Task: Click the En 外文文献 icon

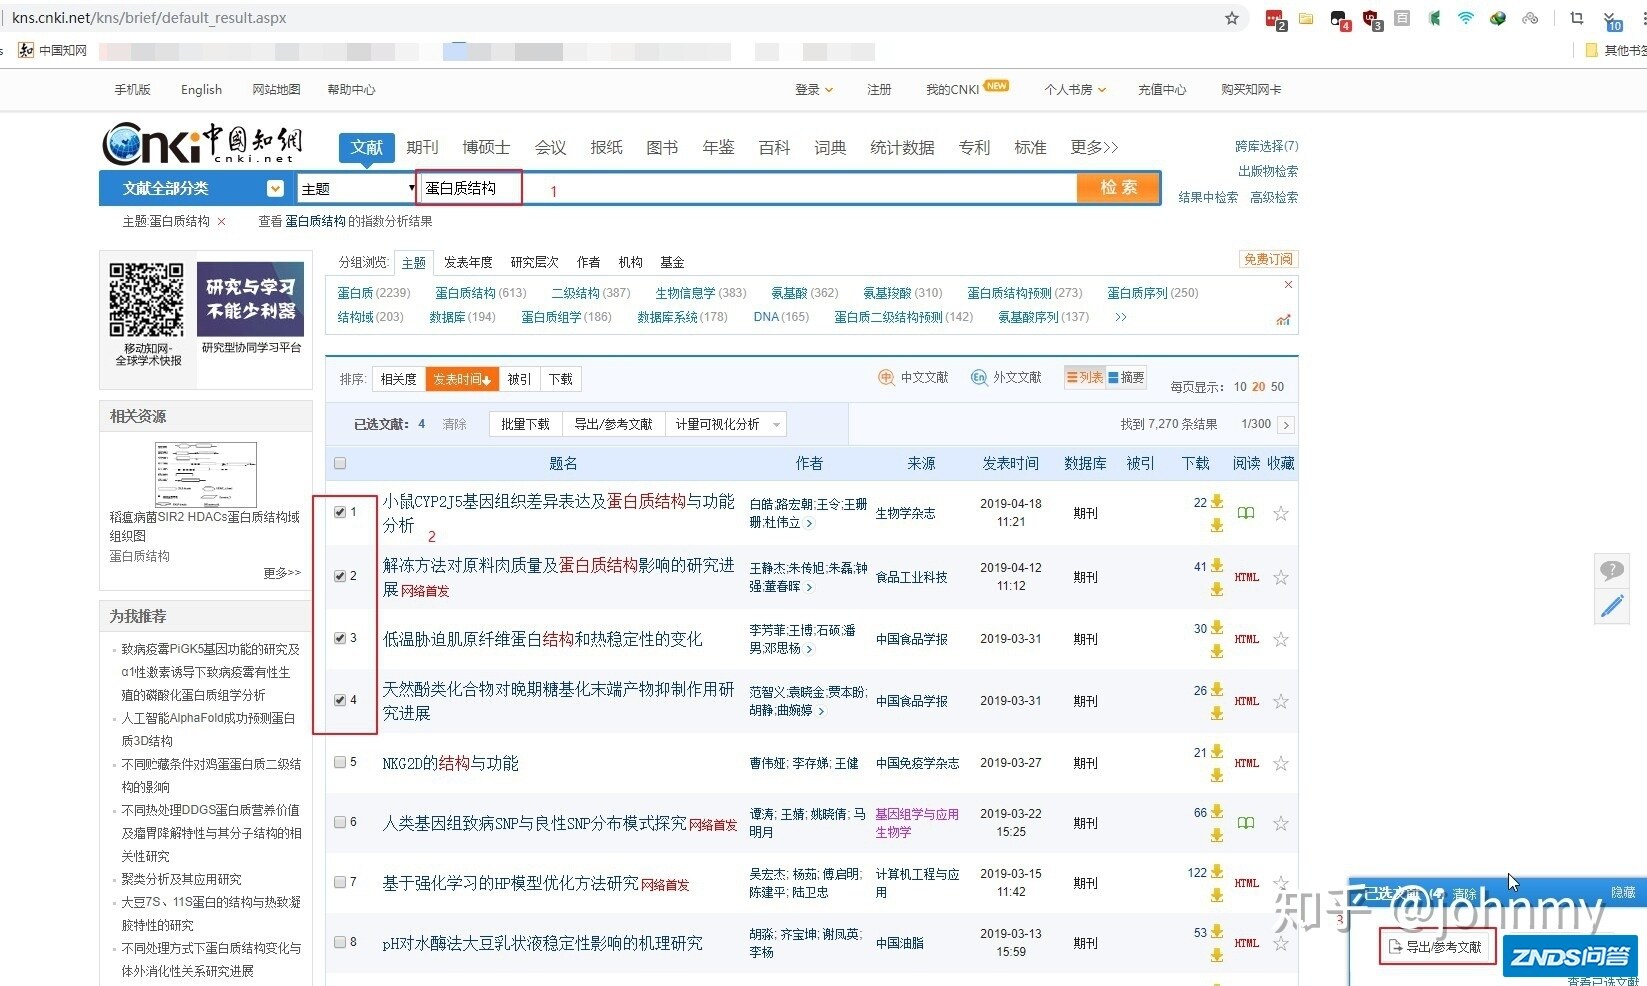Action: [981, 377]
